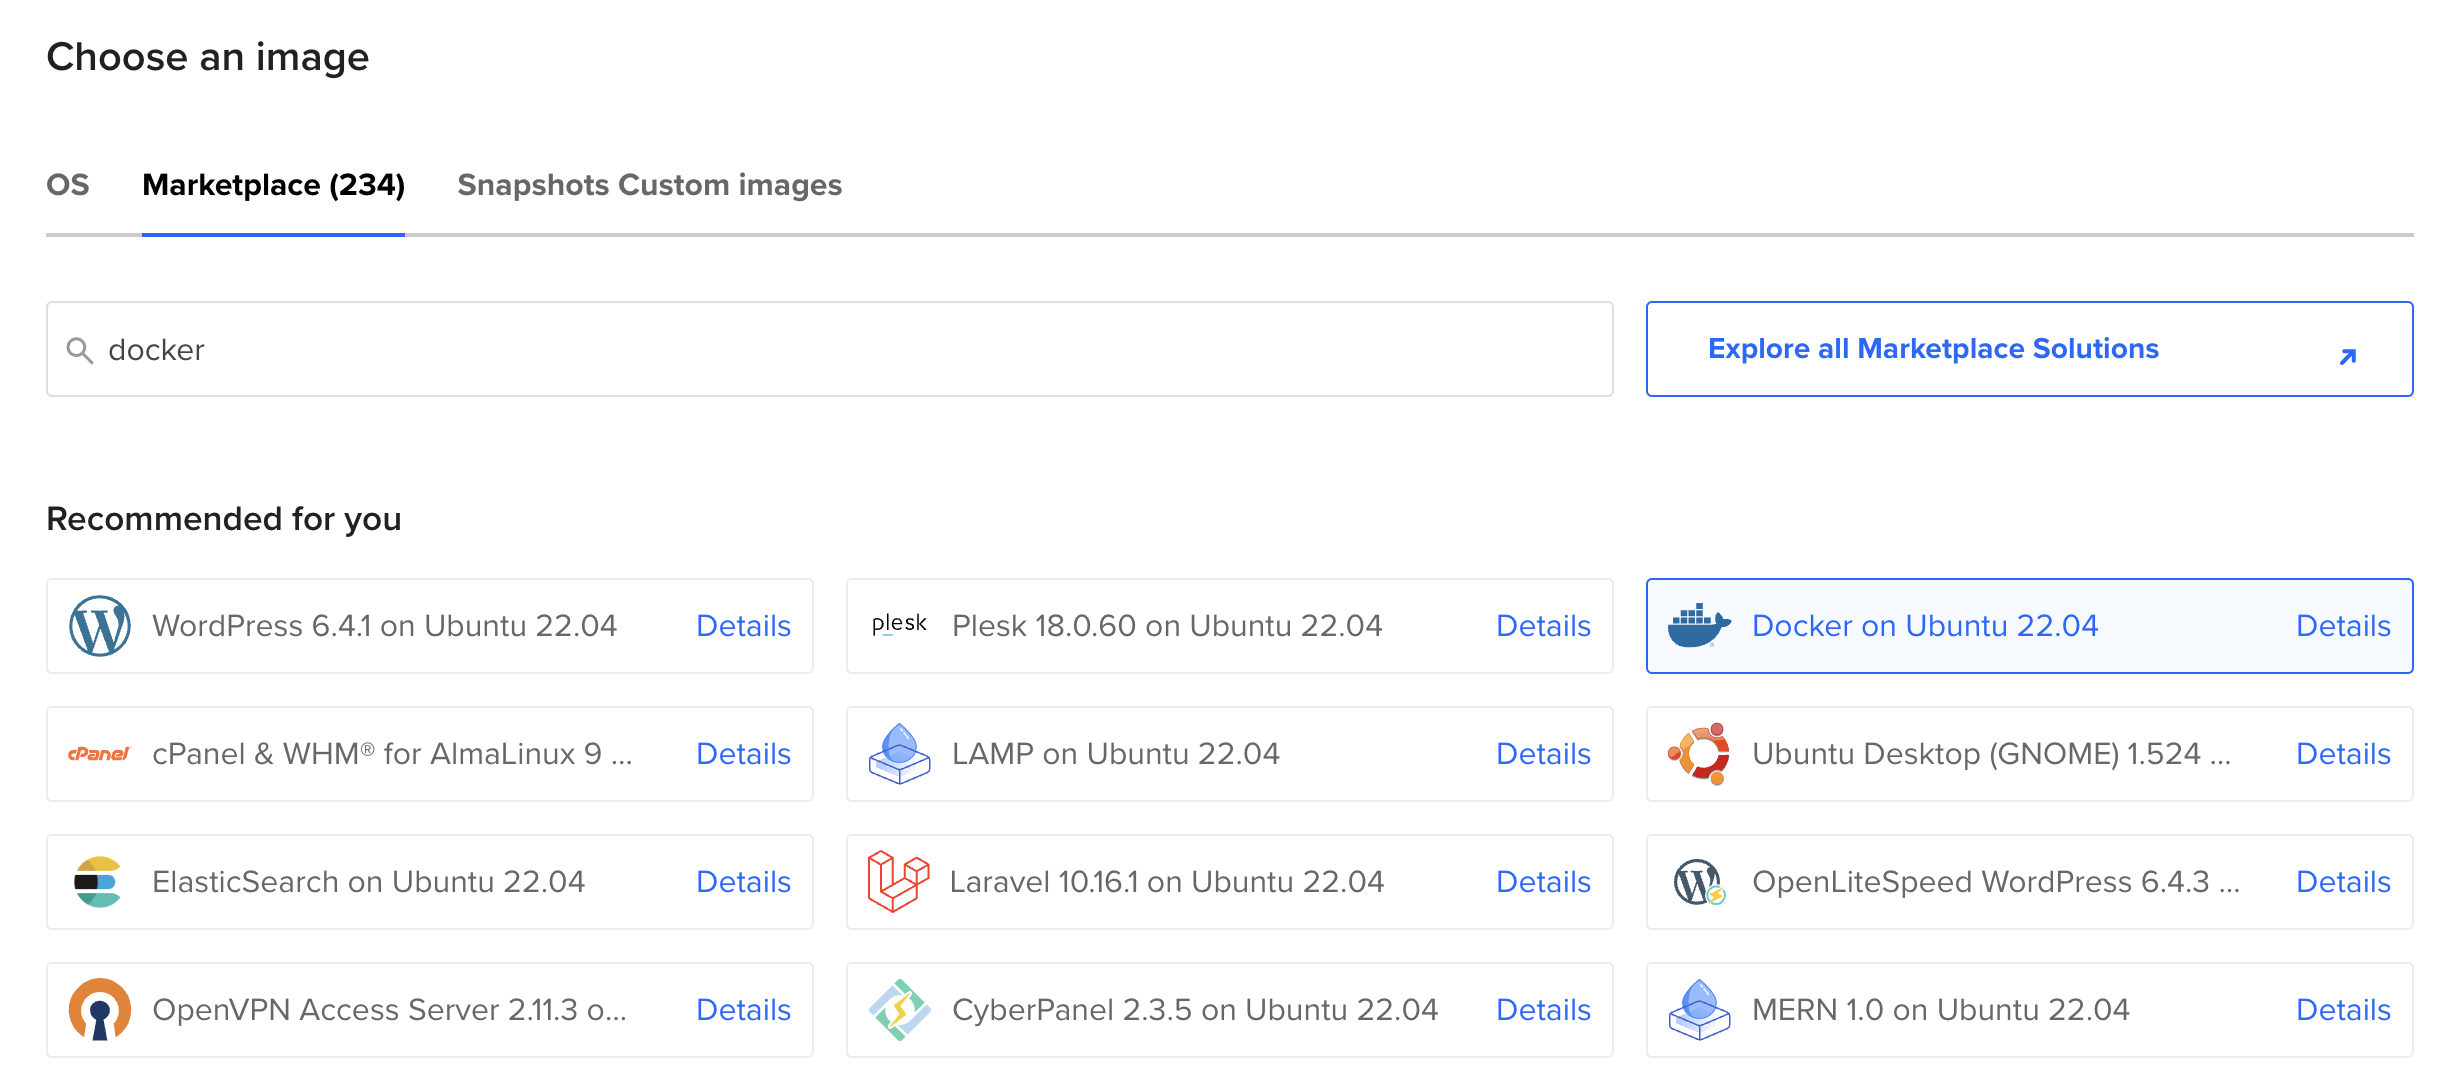Image resolution: width=2456 pixels, height=1090 pixels.
Task: Open the Custom images tab
Action: pyautogui.click(x=730, y=185)
